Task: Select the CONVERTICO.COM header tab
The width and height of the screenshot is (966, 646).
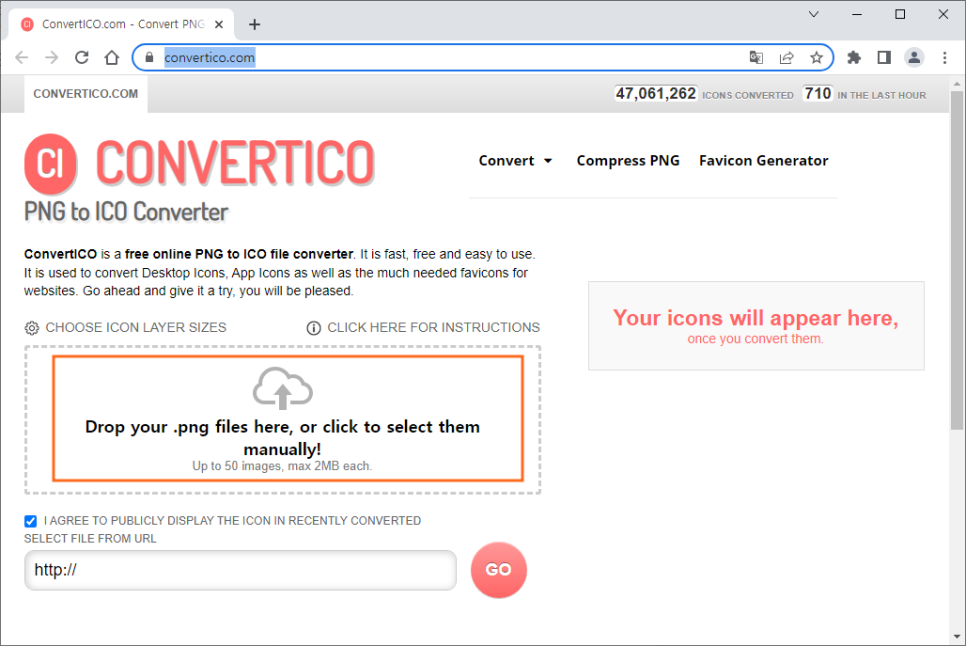Action: point(86,94)
